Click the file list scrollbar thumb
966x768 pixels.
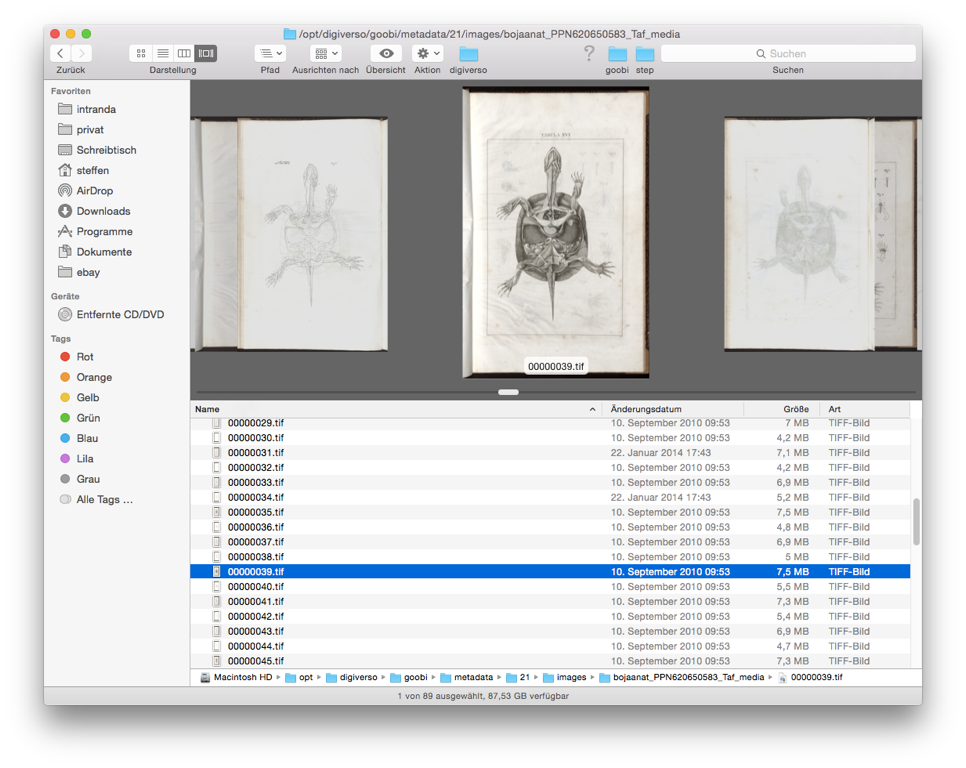tap(916, 522)
